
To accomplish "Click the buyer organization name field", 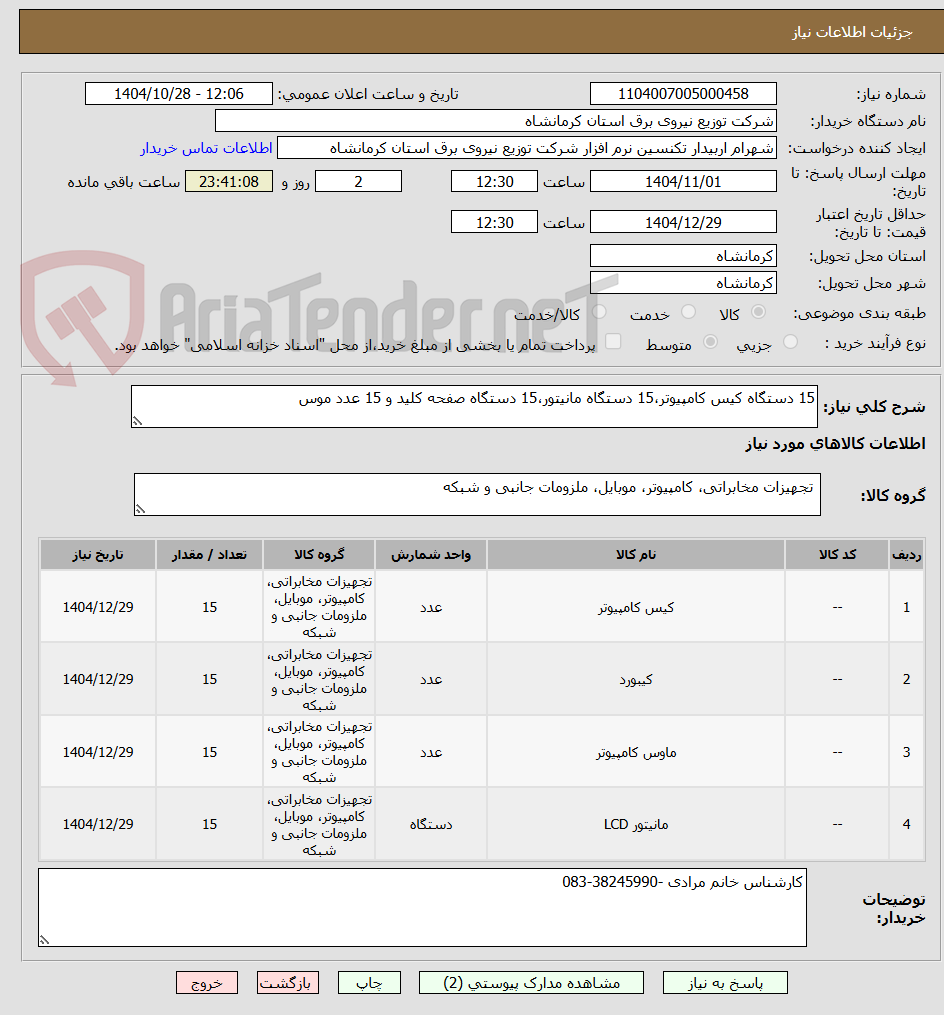I will point(495,121).
